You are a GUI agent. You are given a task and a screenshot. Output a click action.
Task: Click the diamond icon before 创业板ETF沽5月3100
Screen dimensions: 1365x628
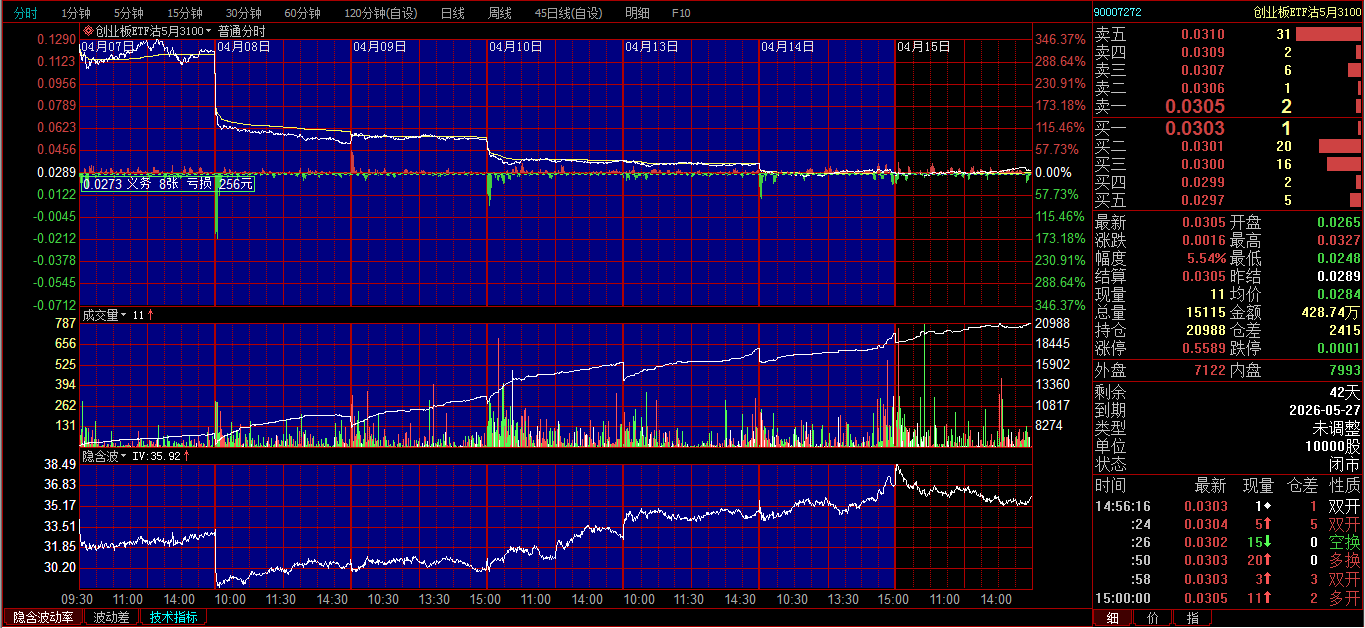click(88, 31)
